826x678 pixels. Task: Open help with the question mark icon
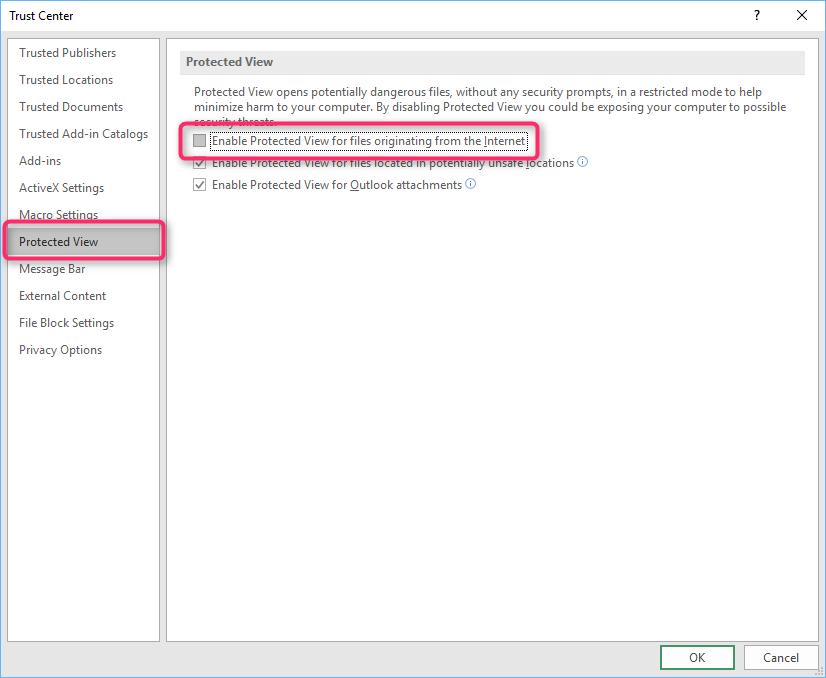(x=757, y=15)
